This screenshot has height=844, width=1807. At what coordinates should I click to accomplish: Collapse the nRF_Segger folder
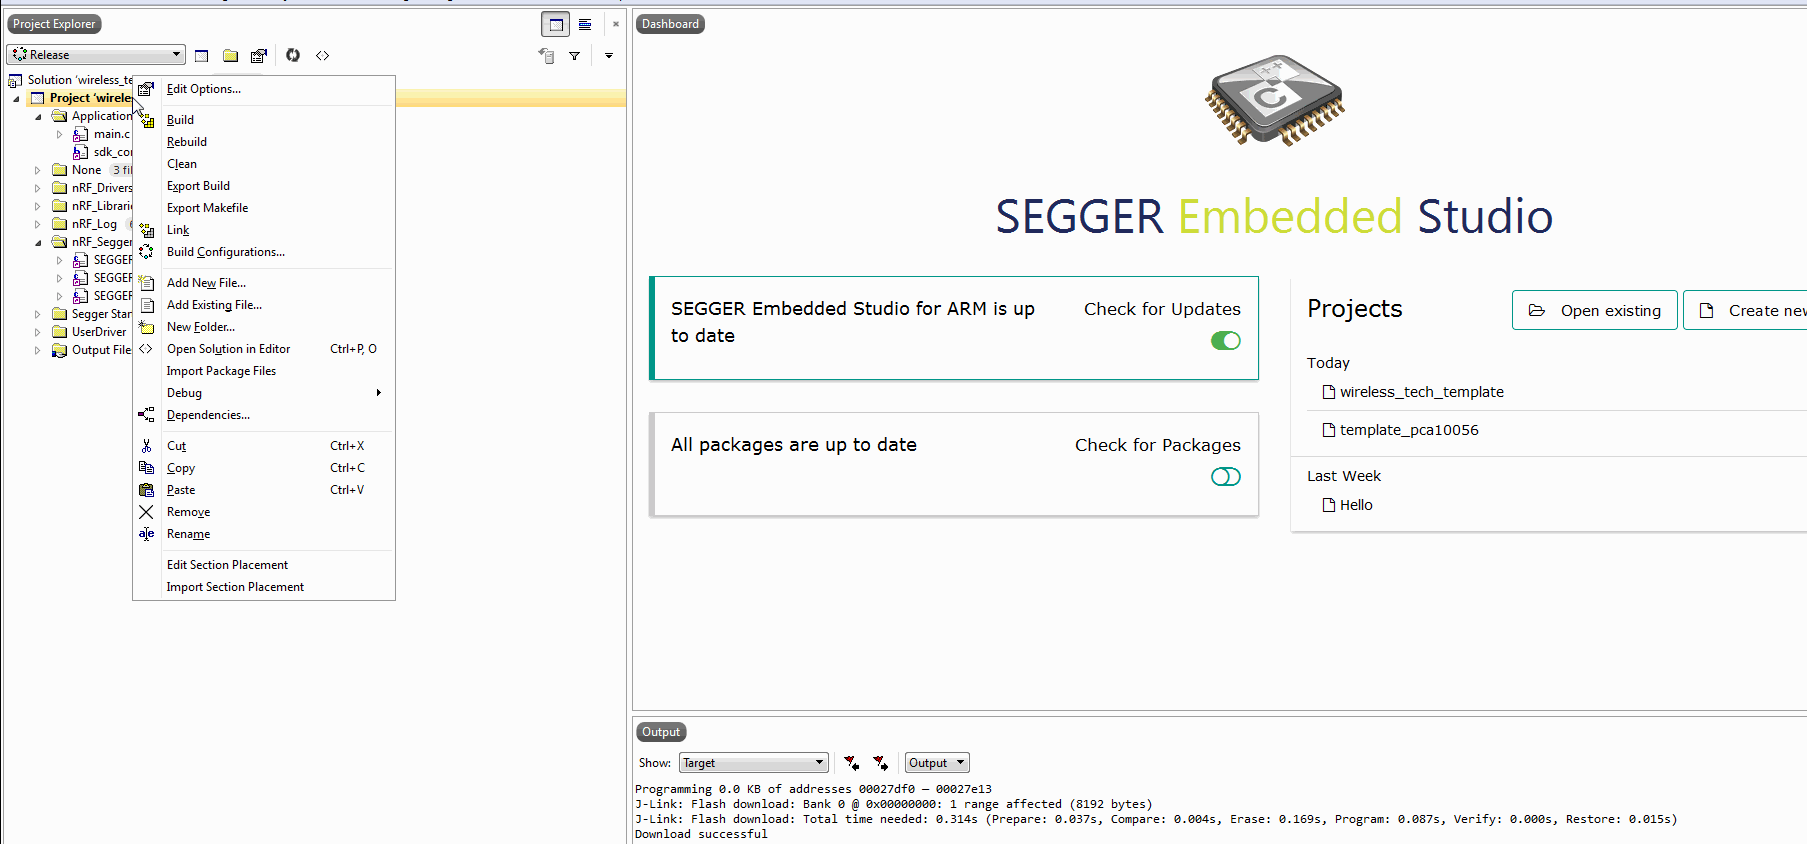pos(38,243)
